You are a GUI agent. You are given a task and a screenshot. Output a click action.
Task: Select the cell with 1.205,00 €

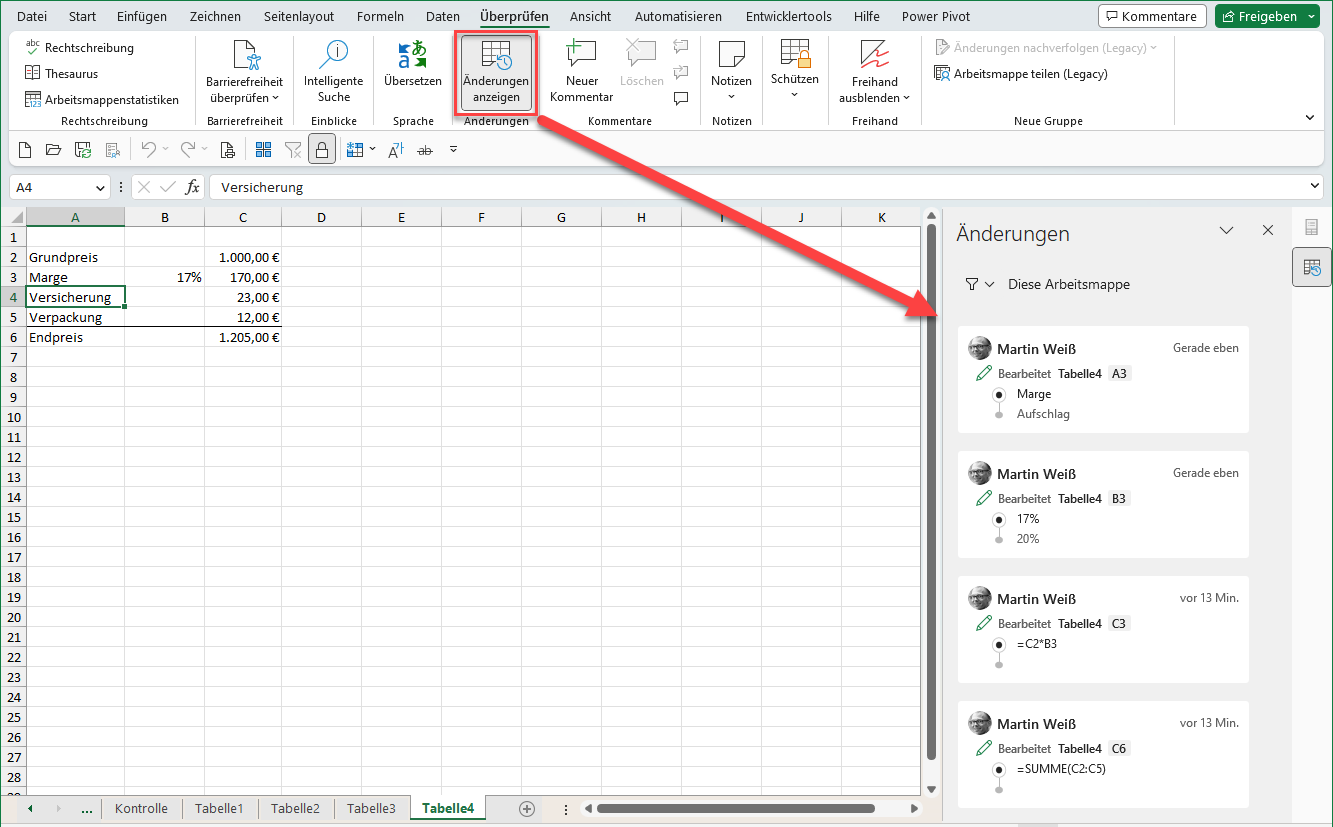[243, 337]
